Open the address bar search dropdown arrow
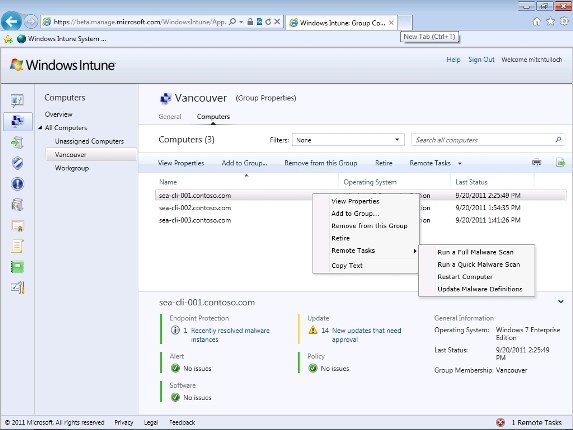 click(x=241, y=22)
